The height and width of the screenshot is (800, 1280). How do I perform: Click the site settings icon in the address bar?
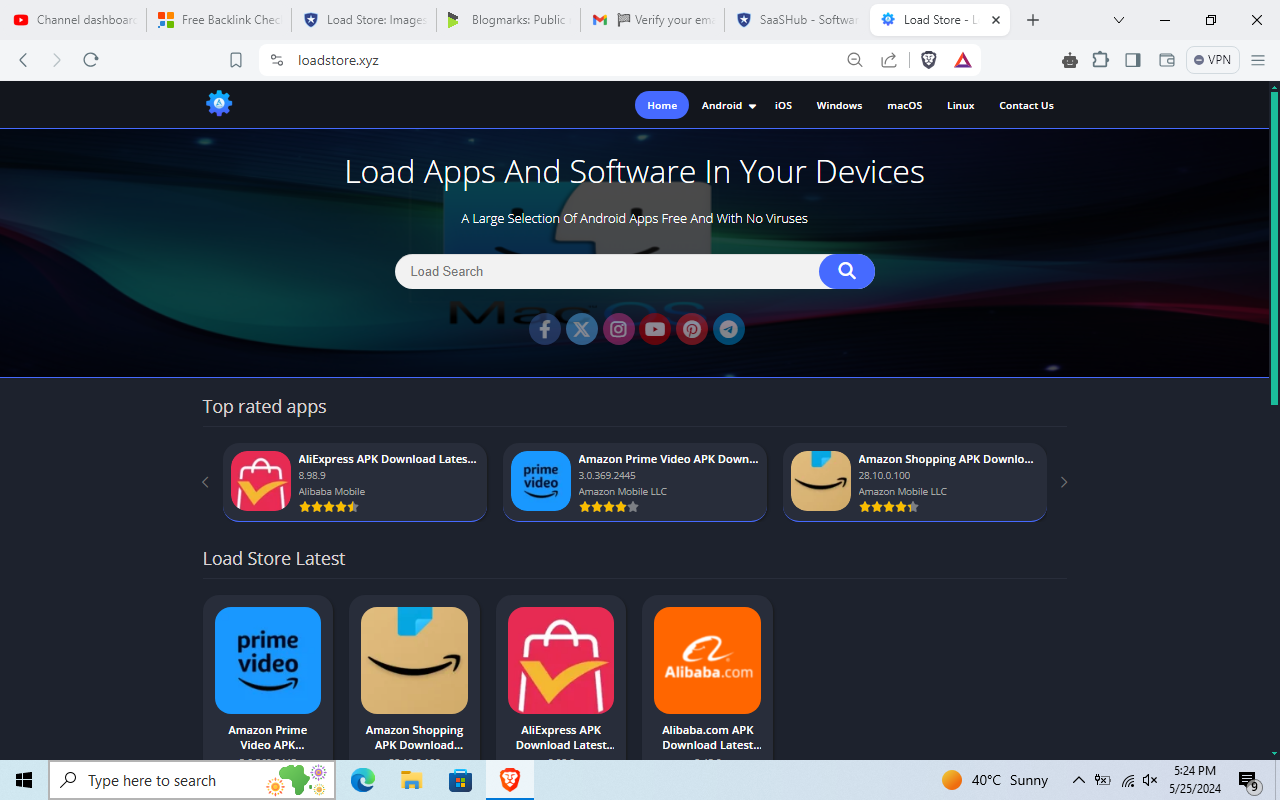point(277,60)
